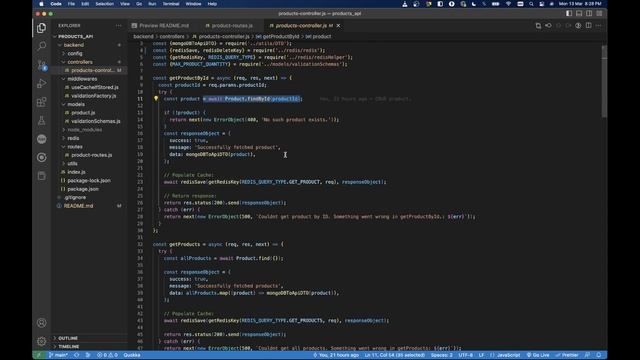Close the products-controller.js tab
This screenshot has height=360, width=640.
tap(338, 25)
